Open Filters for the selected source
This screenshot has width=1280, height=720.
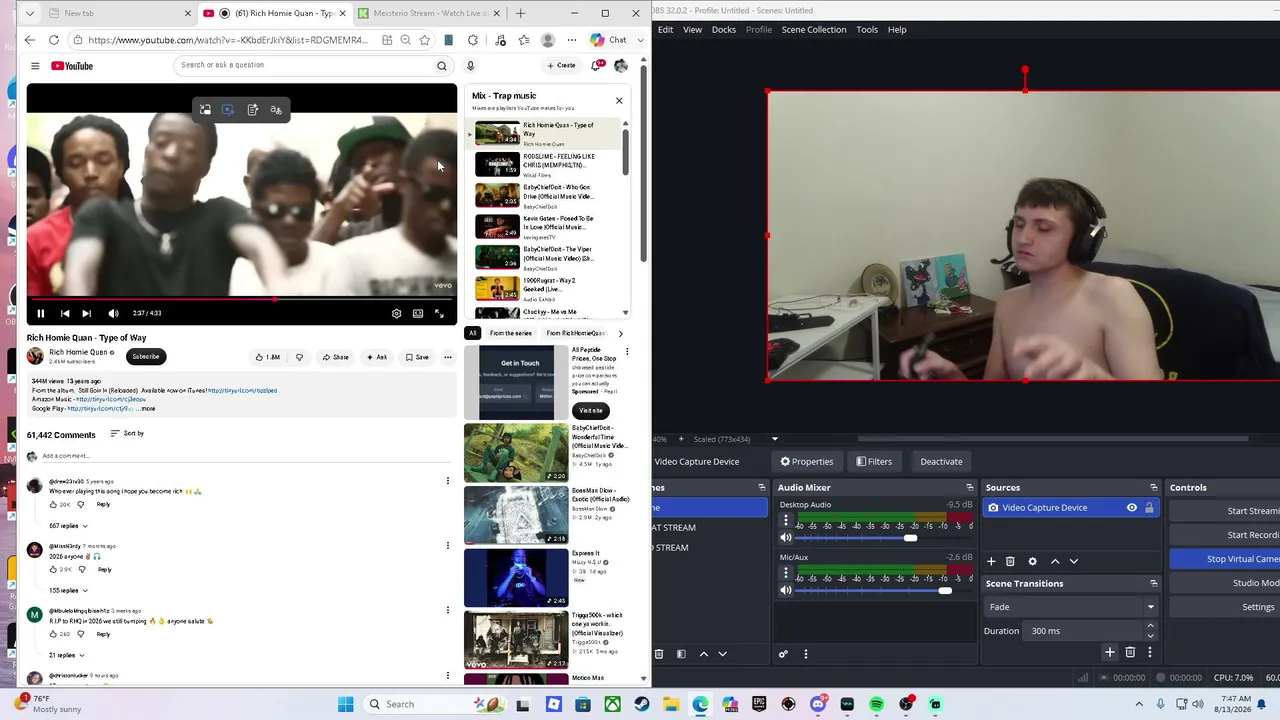point(874,461)
